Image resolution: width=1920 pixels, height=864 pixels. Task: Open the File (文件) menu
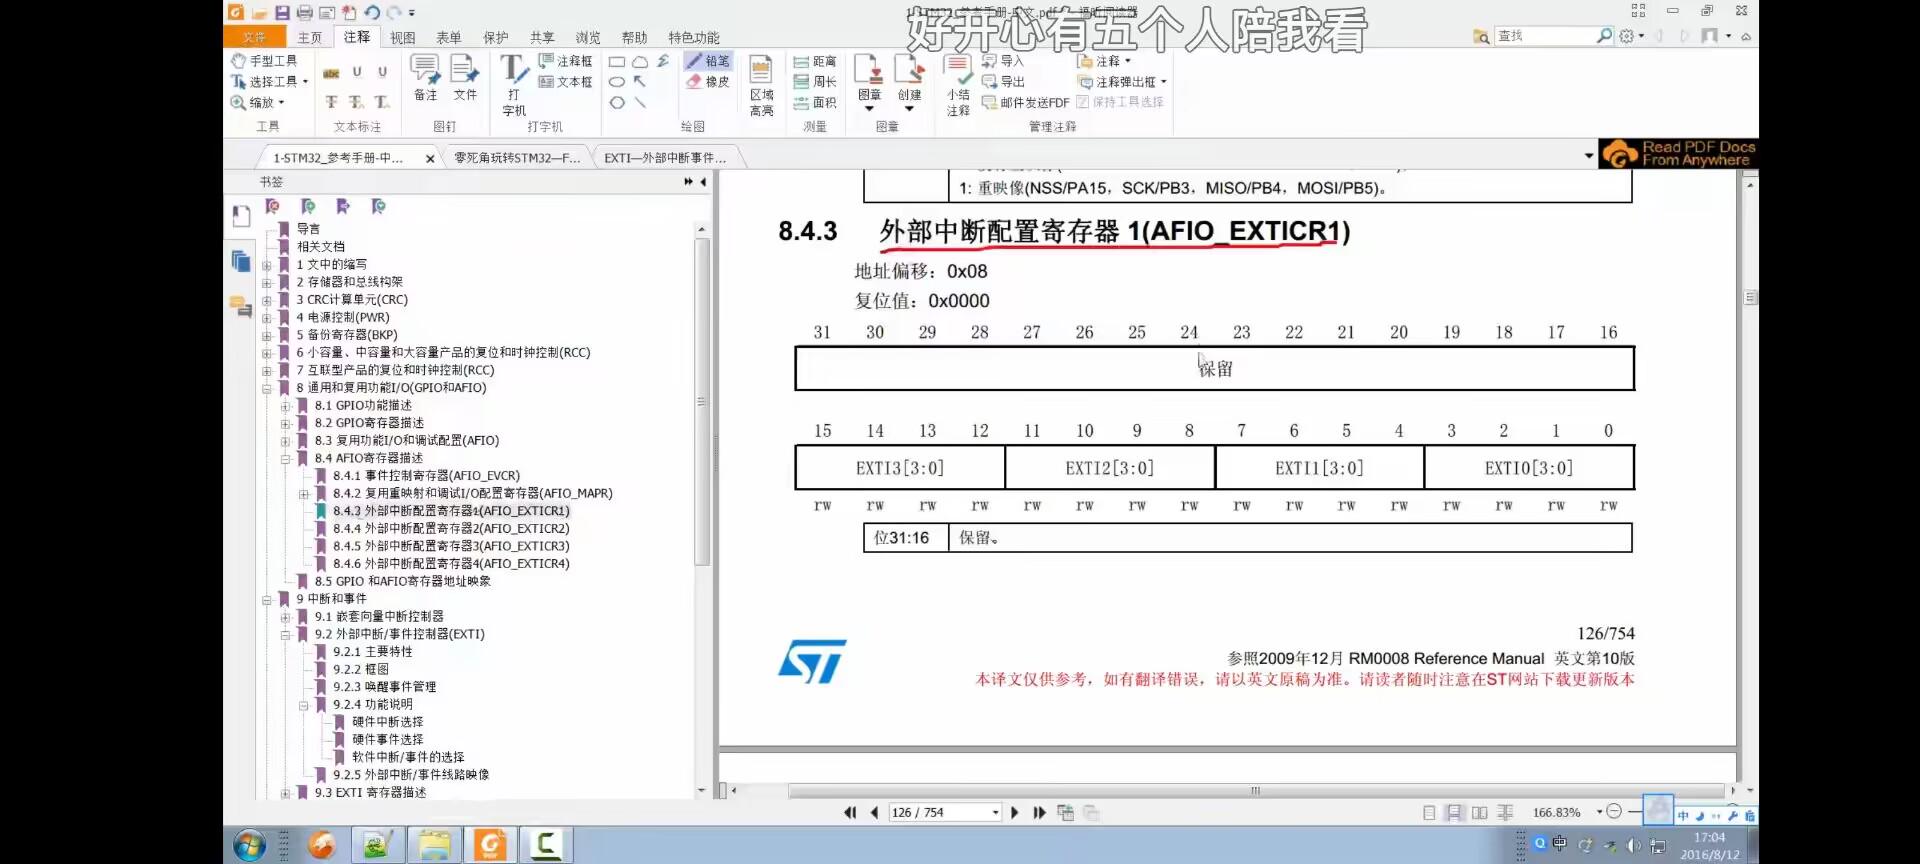[254, 38]
